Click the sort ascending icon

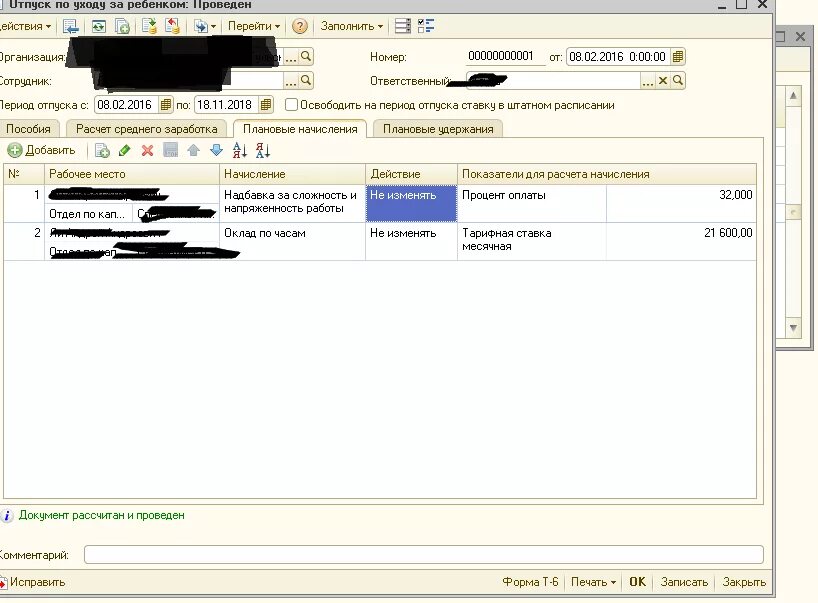[x=239, y=151]
